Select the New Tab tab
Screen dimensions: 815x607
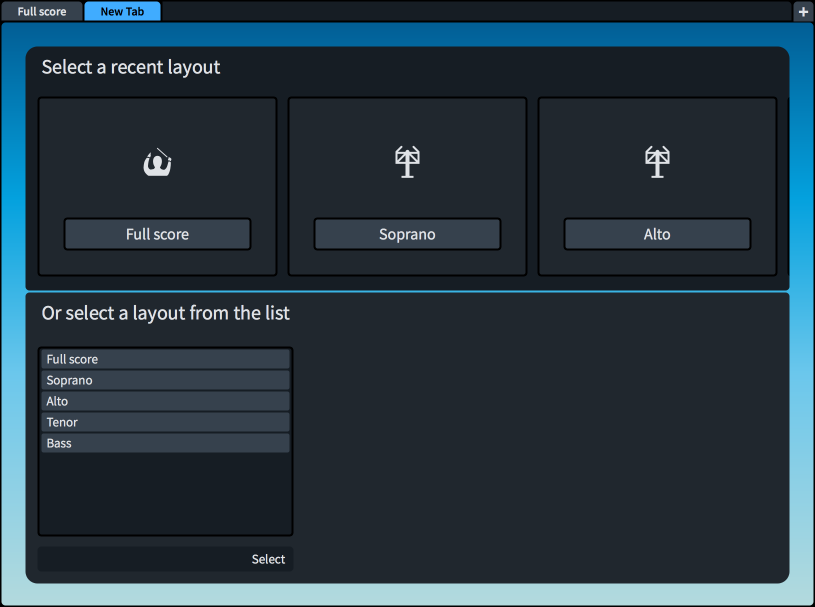(122, 11)
